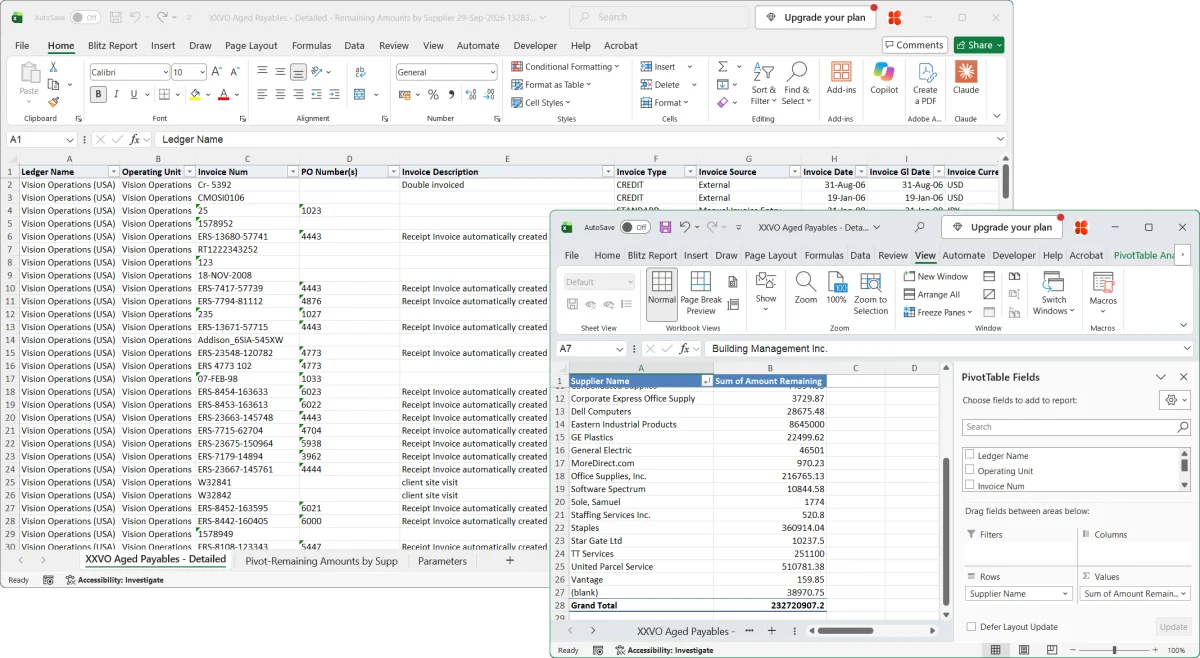
Task: Click Zoom to Selection icon
Action: coord(870,292)
